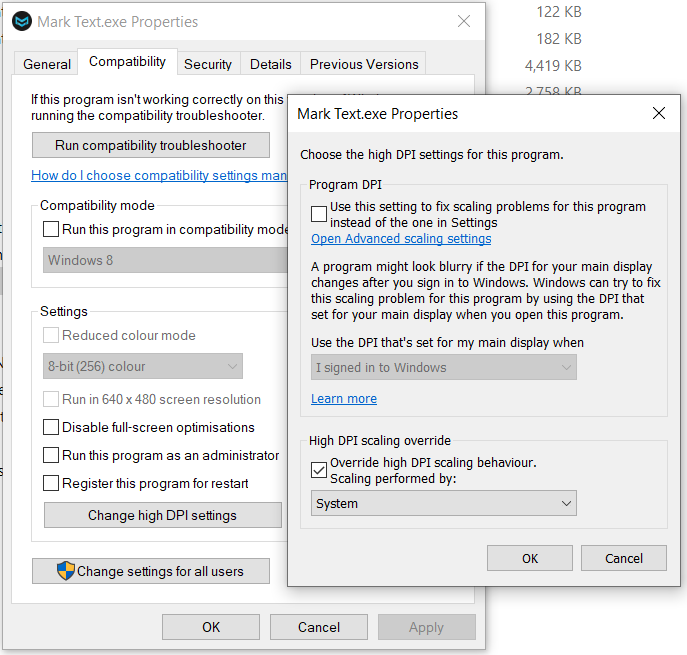The width and height of the screenshot is (687, 655).
Task: Open the 'System' scaling performed by dropdown
Action: 443,503
